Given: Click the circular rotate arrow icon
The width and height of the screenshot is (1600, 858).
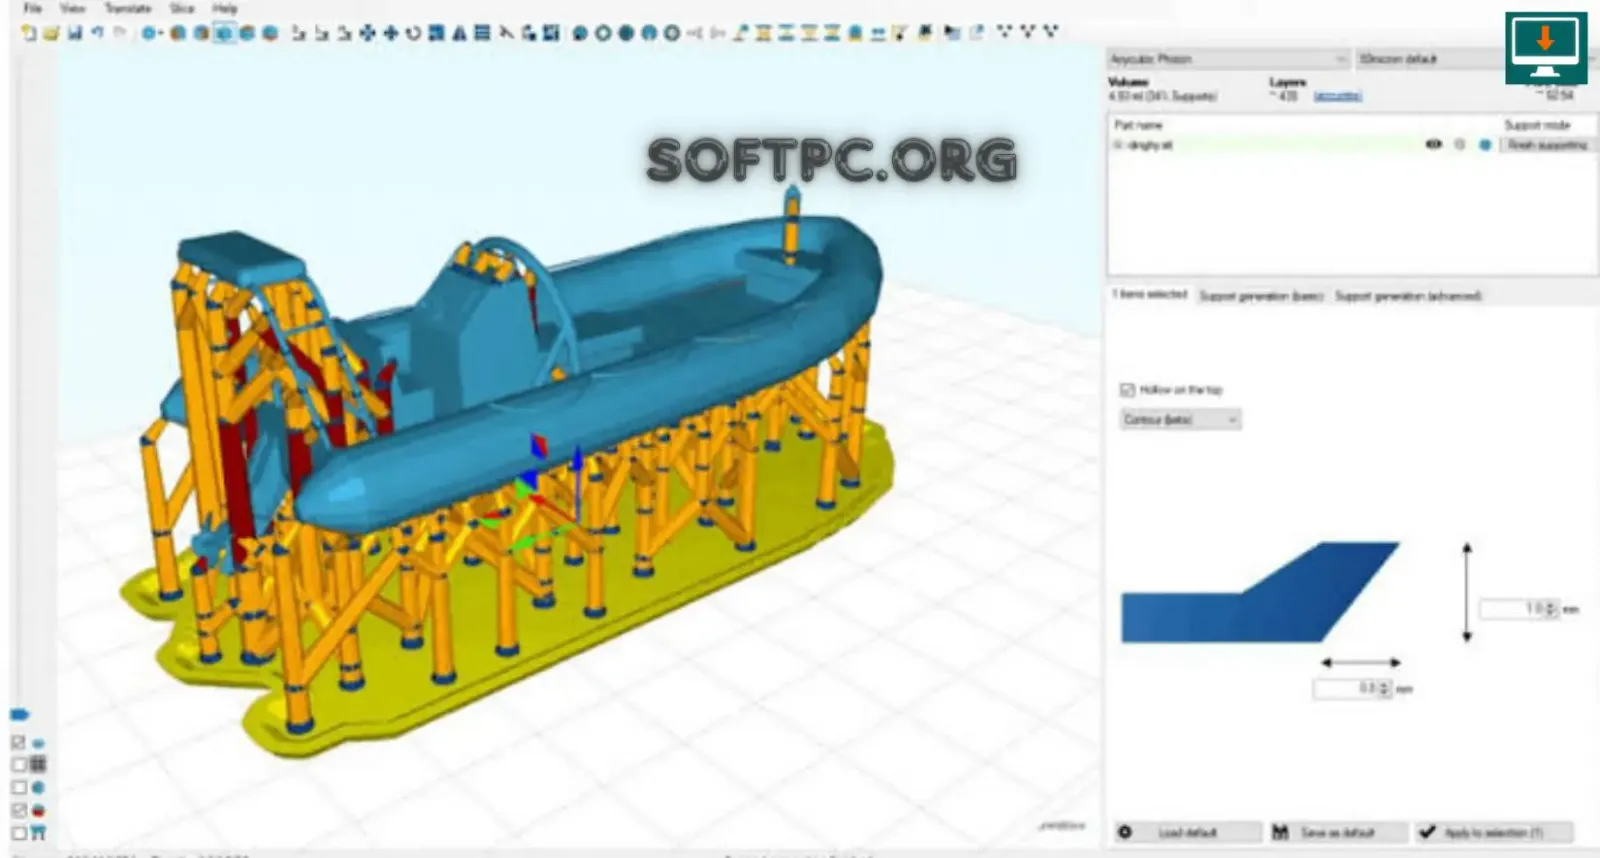Looking at the screenshot, I should [413, 33].
